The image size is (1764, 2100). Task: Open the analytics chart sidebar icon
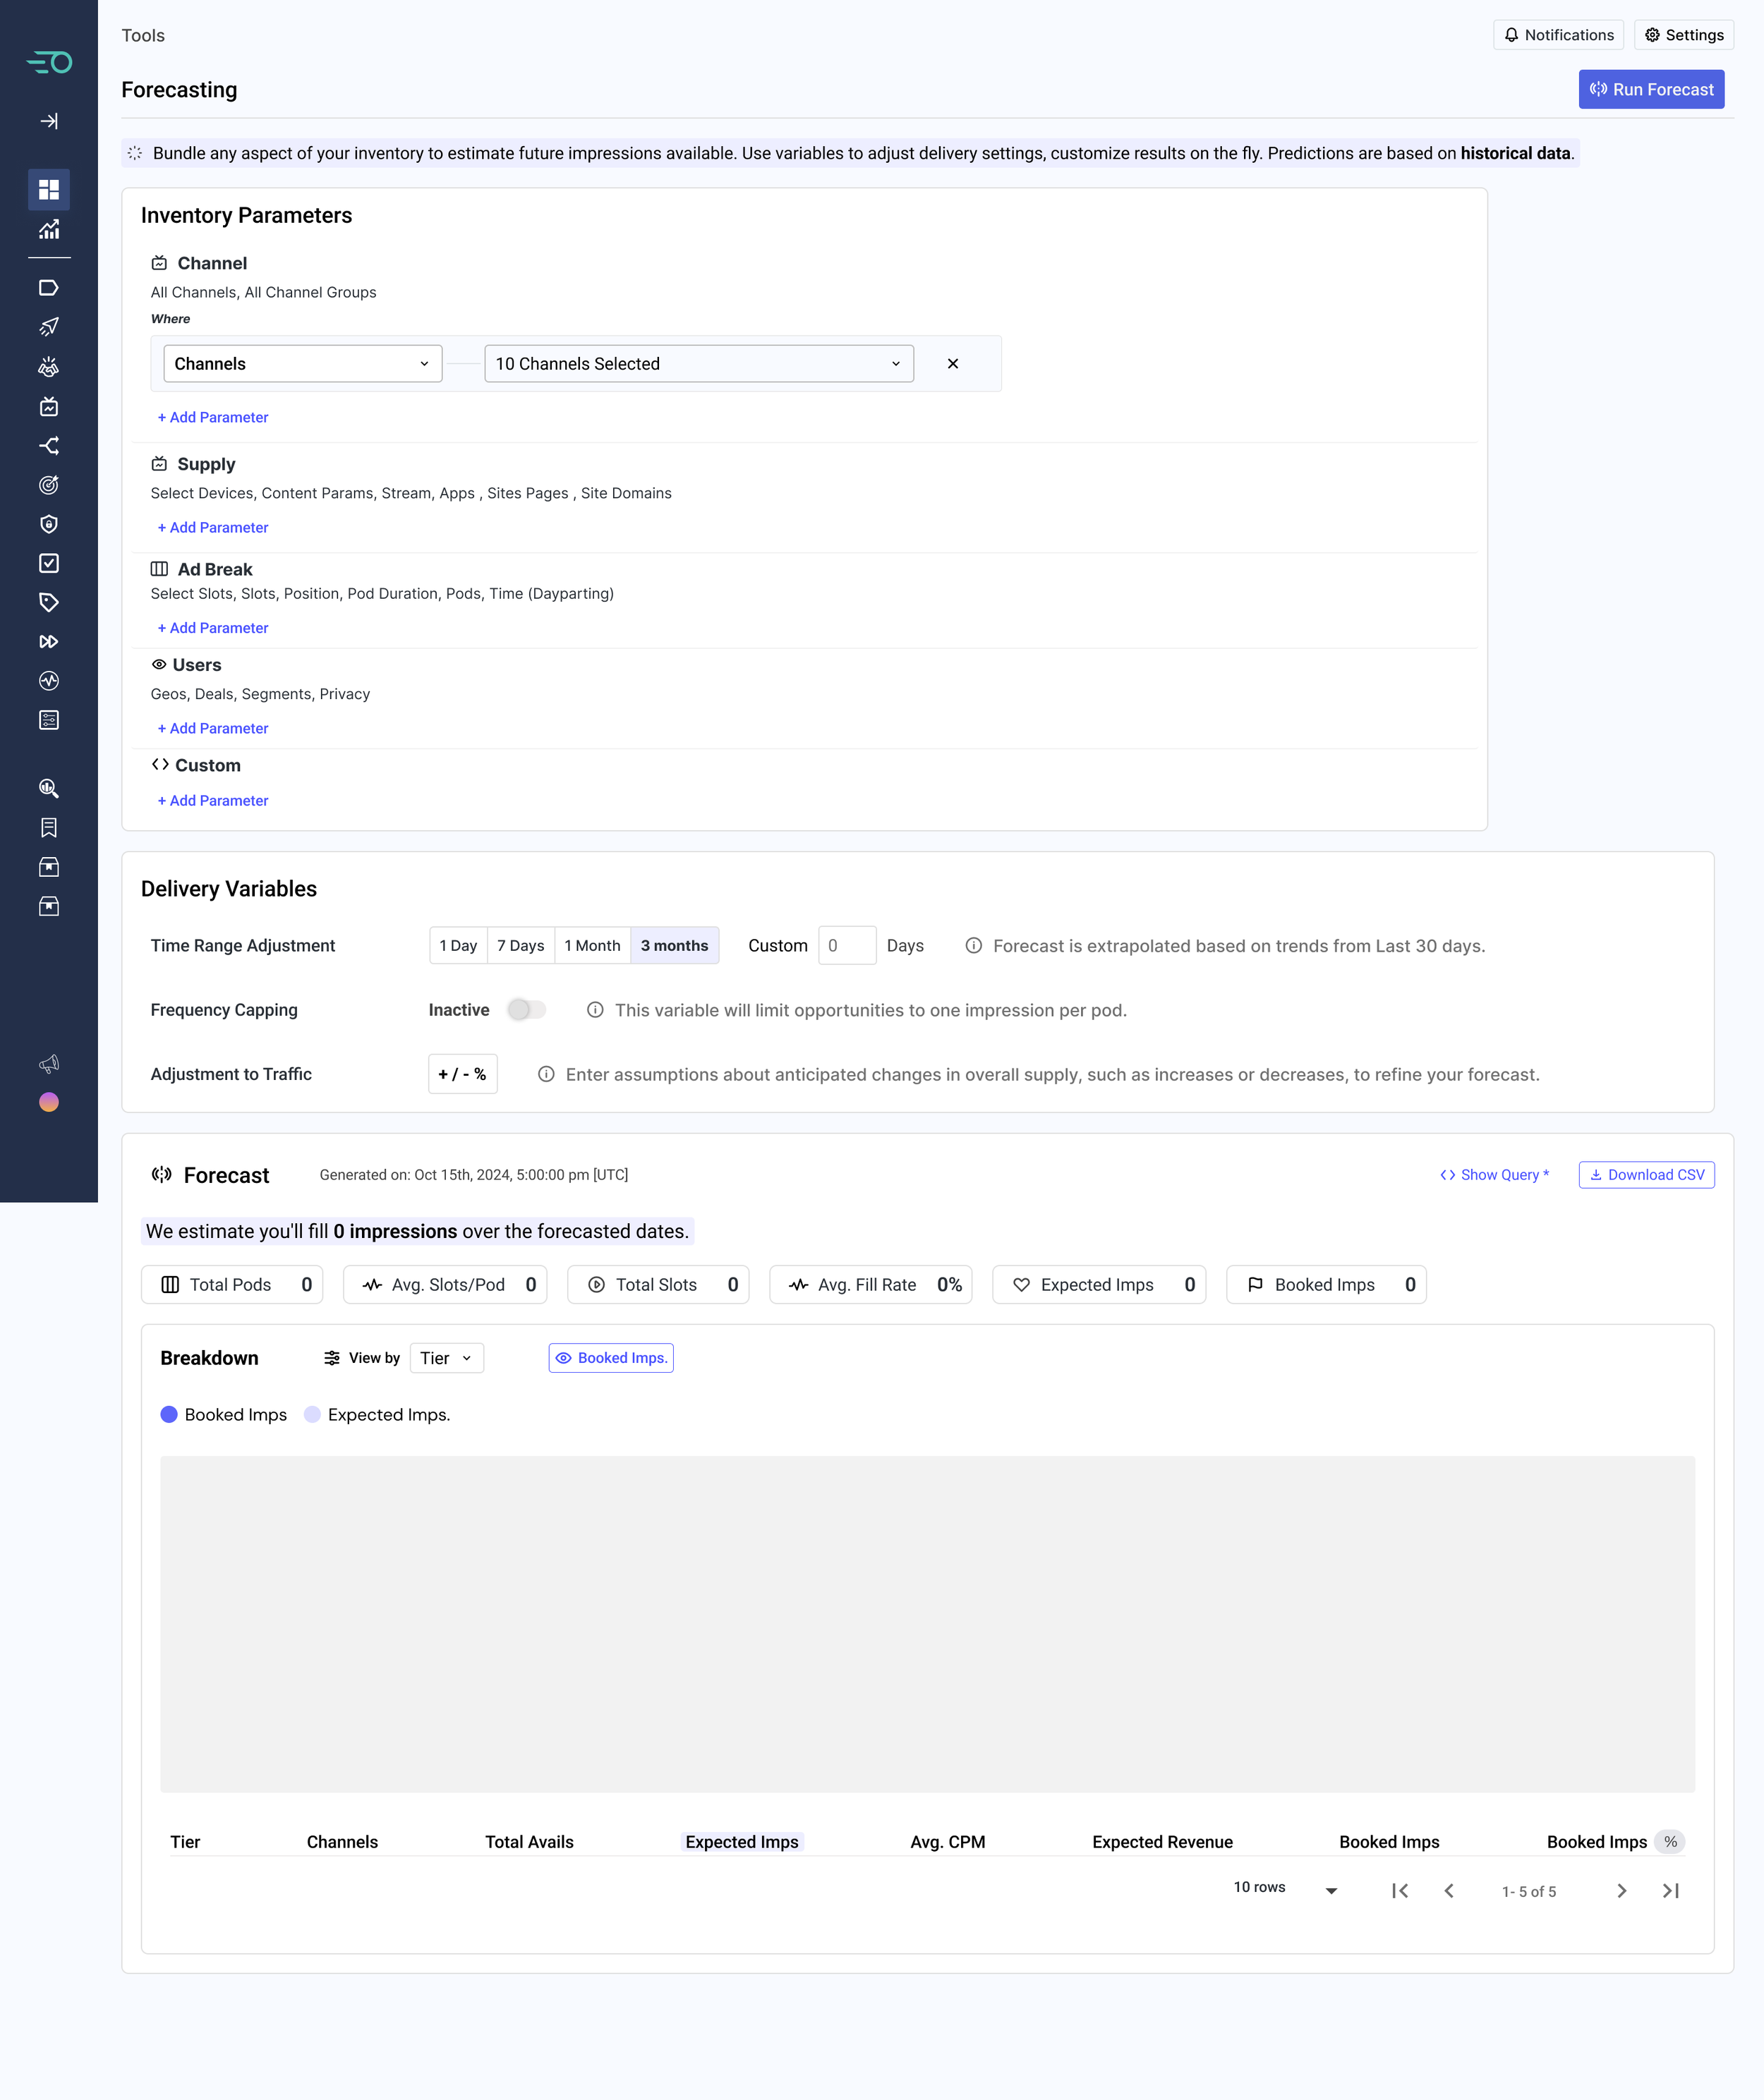click(49, 229)
